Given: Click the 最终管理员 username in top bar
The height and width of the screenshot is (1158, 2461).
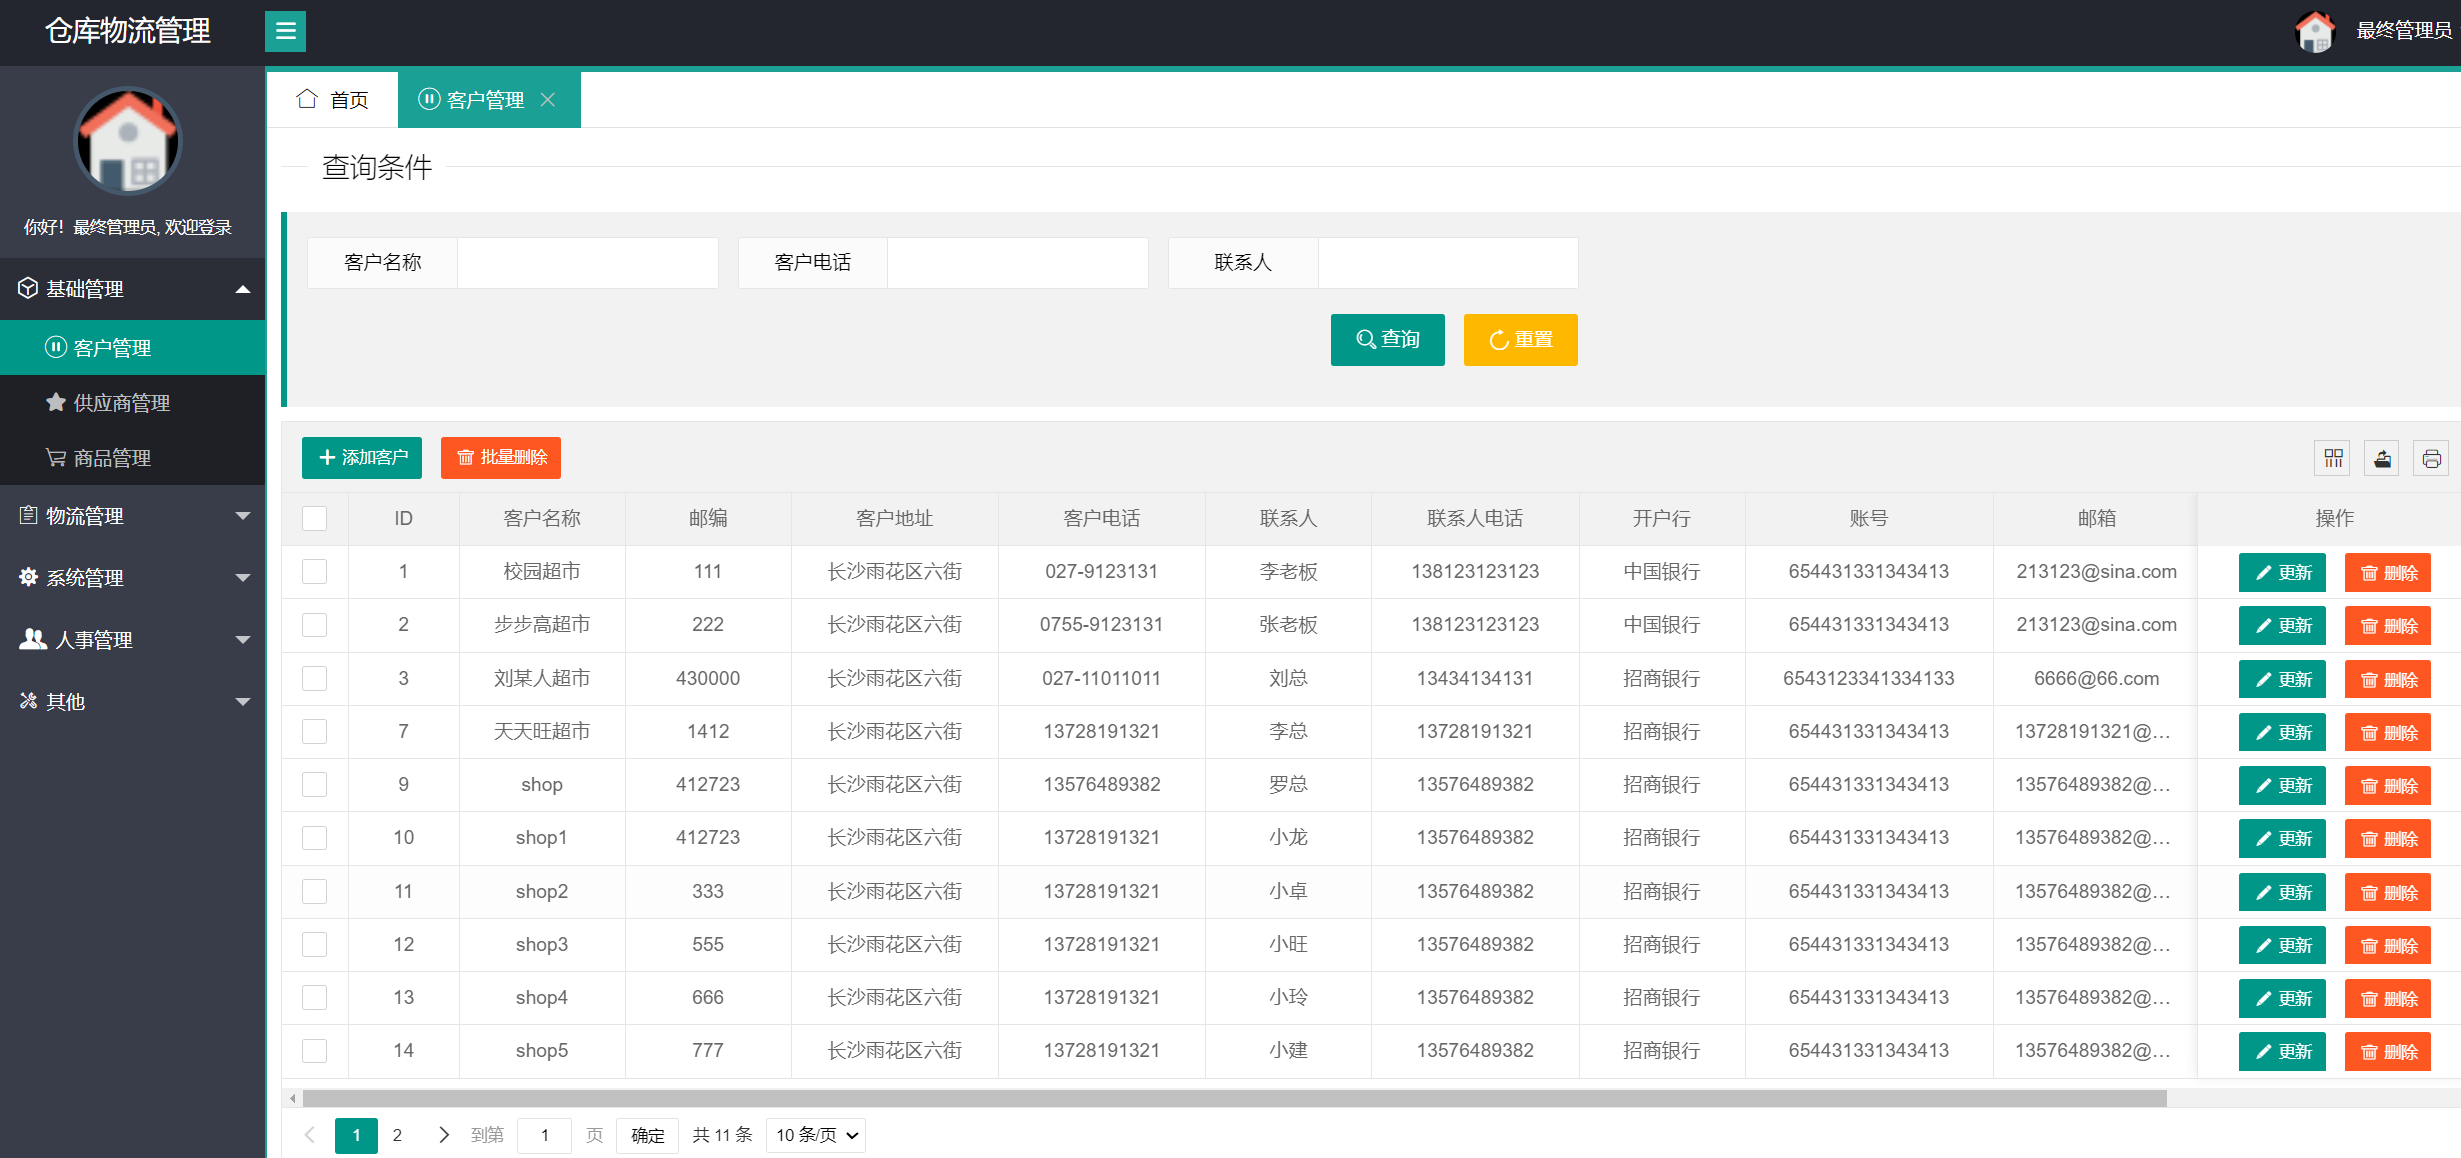Looking at the screenshot, I should [x=2404, y=31].
